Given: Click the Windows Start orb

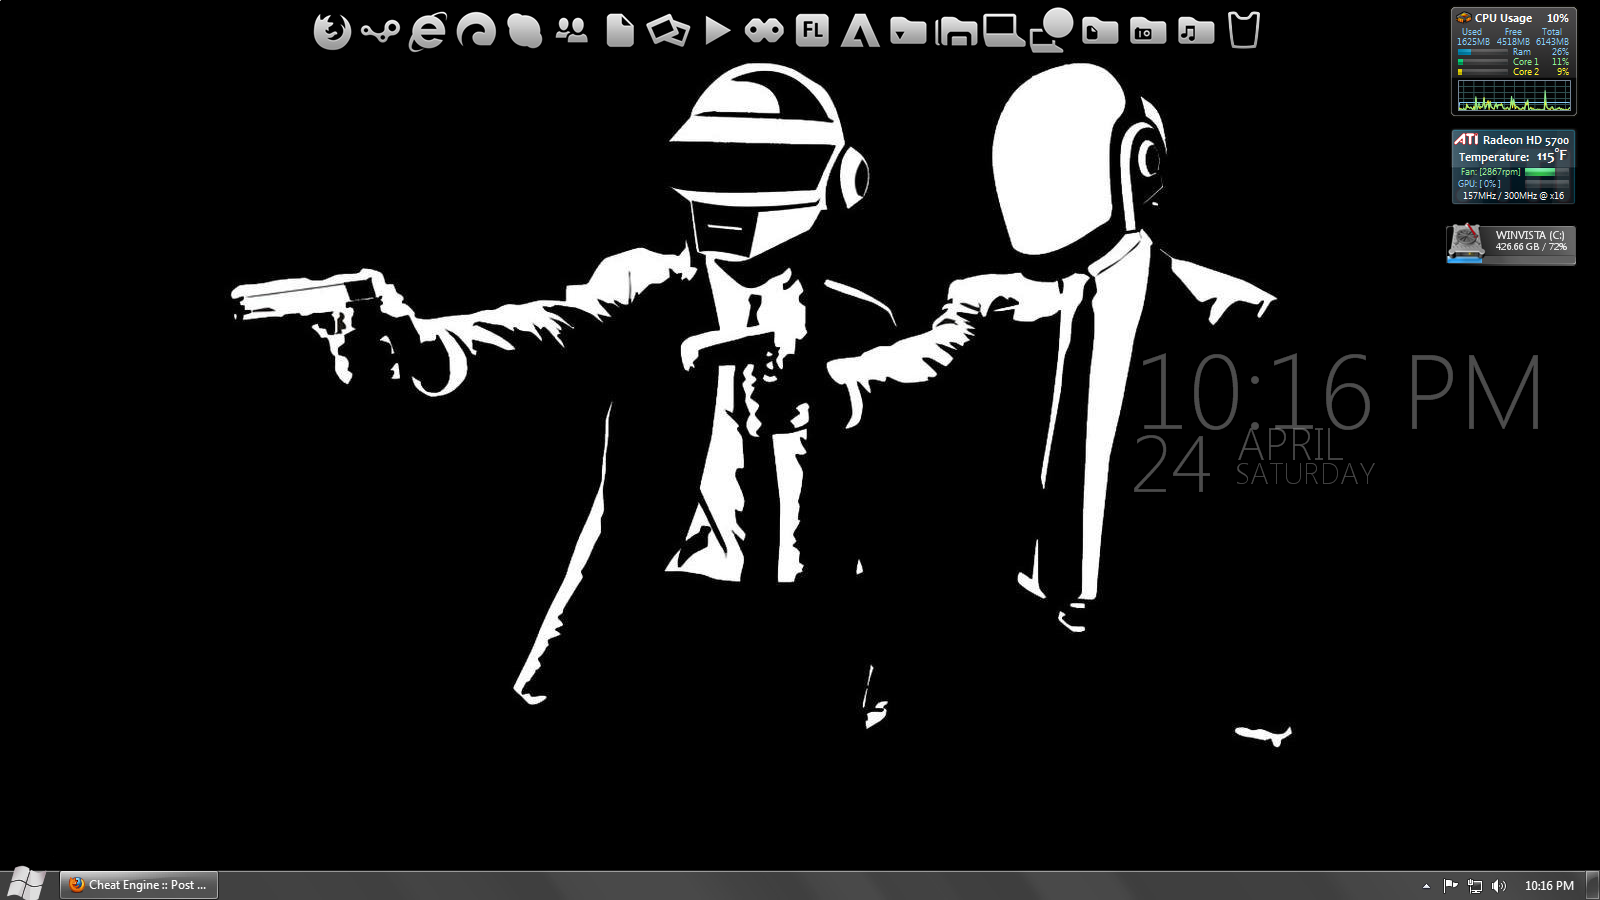Looking at the screenshot, I should (27, 884).
